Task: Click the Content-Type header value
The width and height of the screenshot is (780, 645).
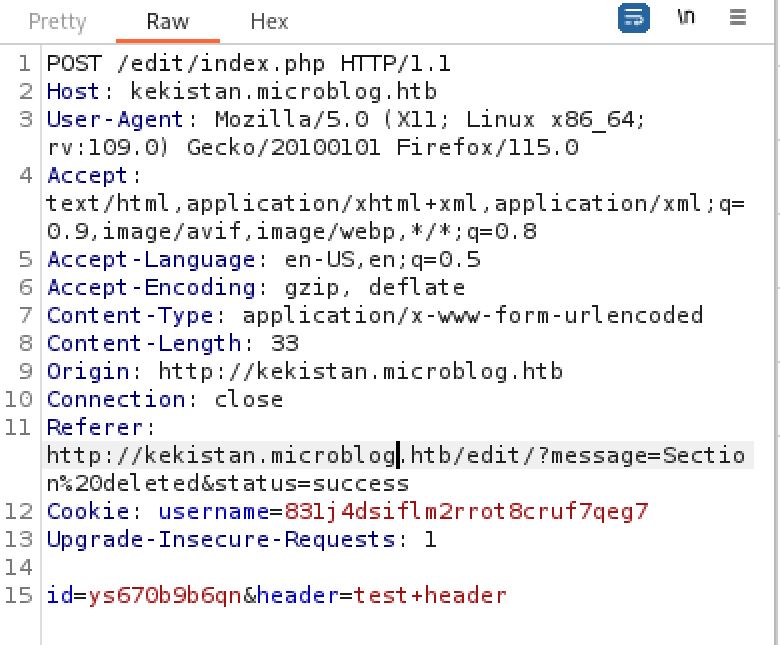Action: coord(473,317)
